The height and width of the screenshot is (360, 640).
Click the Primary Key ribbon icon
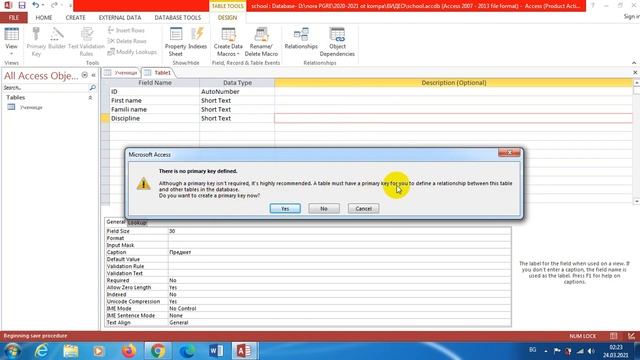pos(36,42)
